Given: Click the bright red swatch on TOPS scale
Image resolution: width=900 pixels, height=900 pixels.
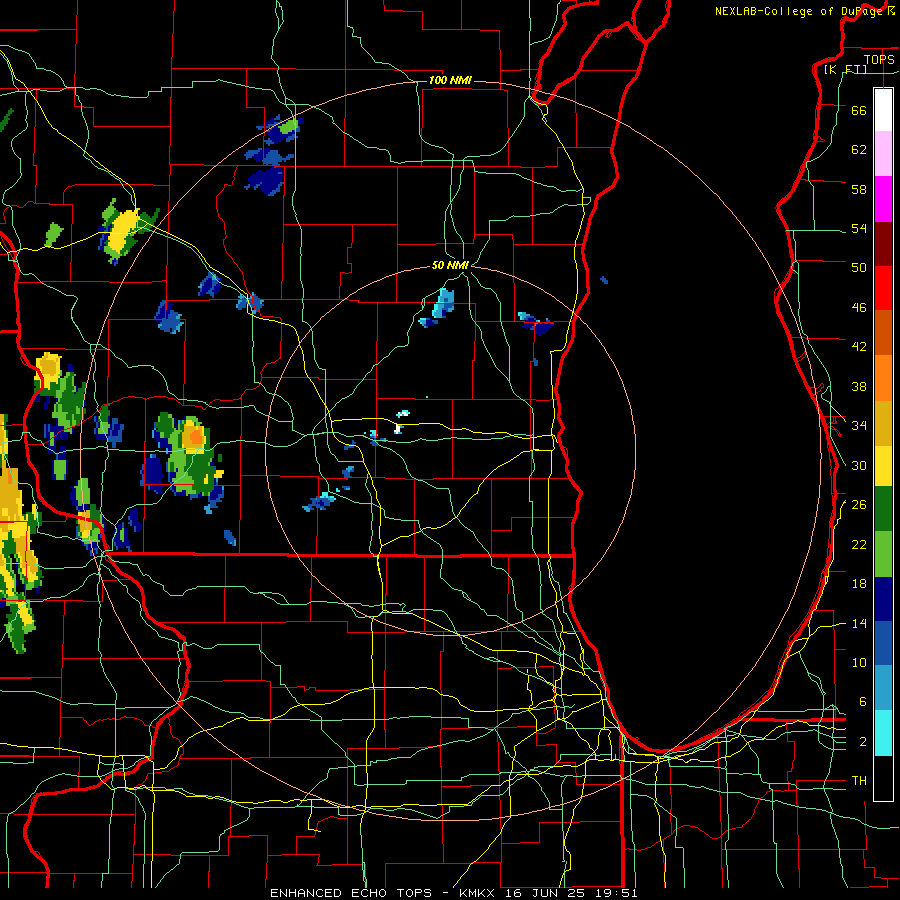Looking at the screenshot, I should click(883, 288).
